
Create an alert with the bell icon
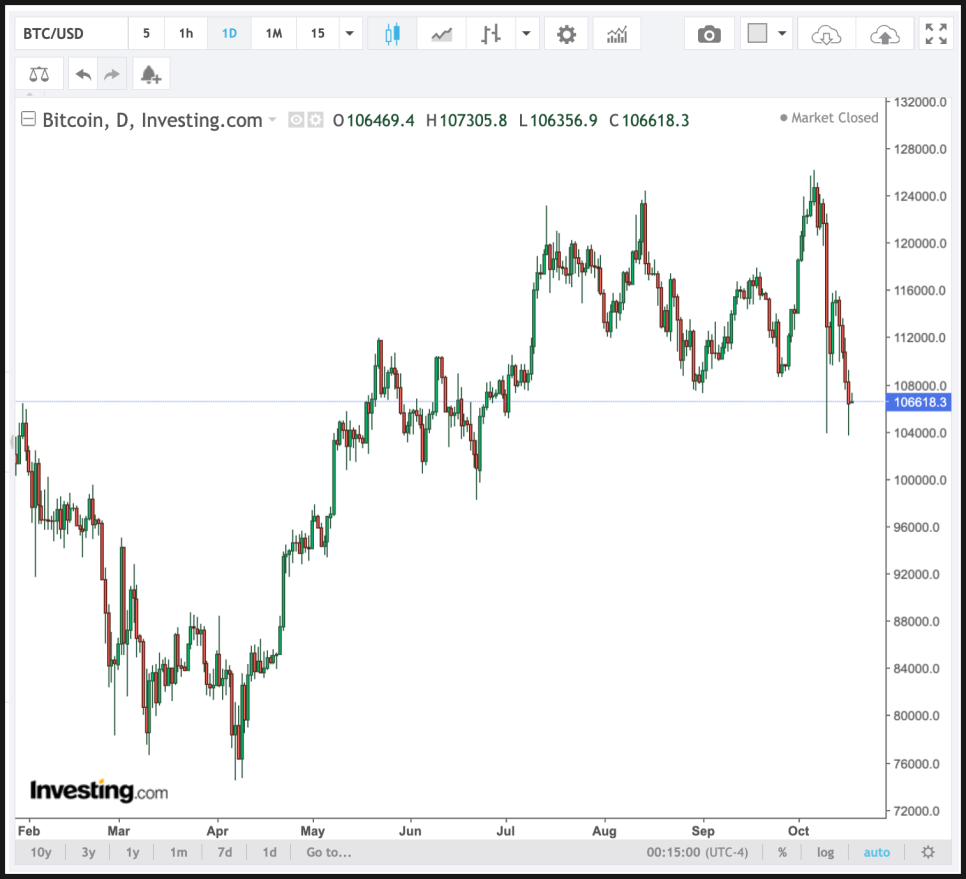pos(150,74)
